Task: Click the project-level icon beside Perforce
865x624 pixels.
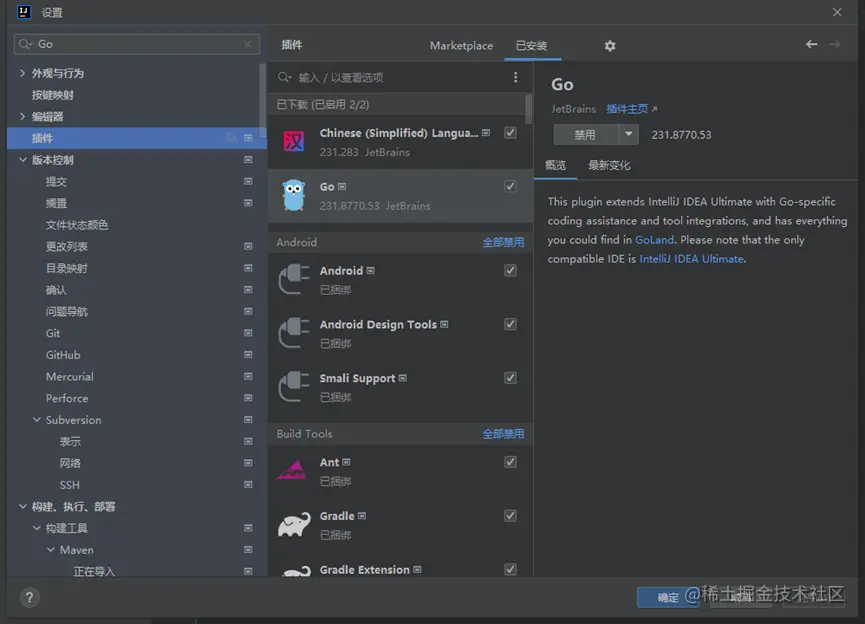Action: (x=248, y=398)
